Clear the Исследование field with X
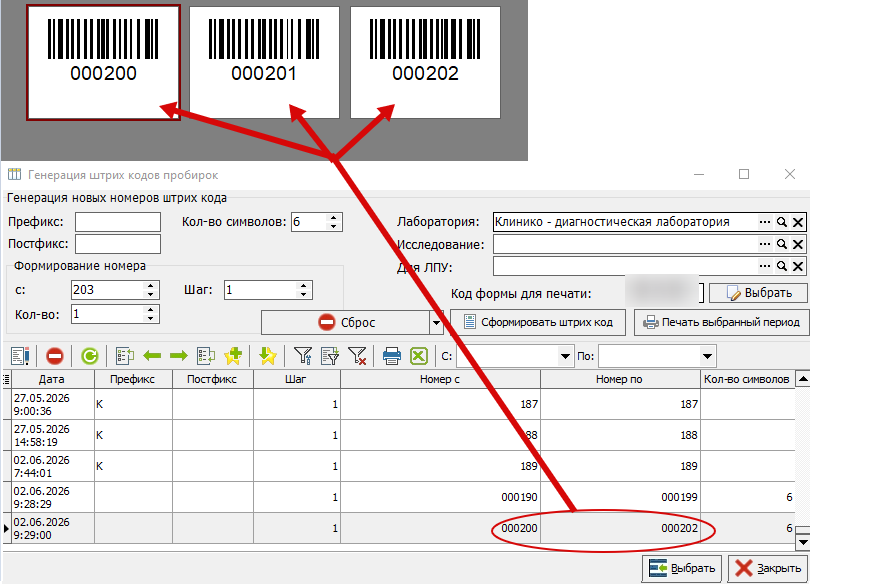The height and width of the screenshot is (584, 880). point(798,244)
